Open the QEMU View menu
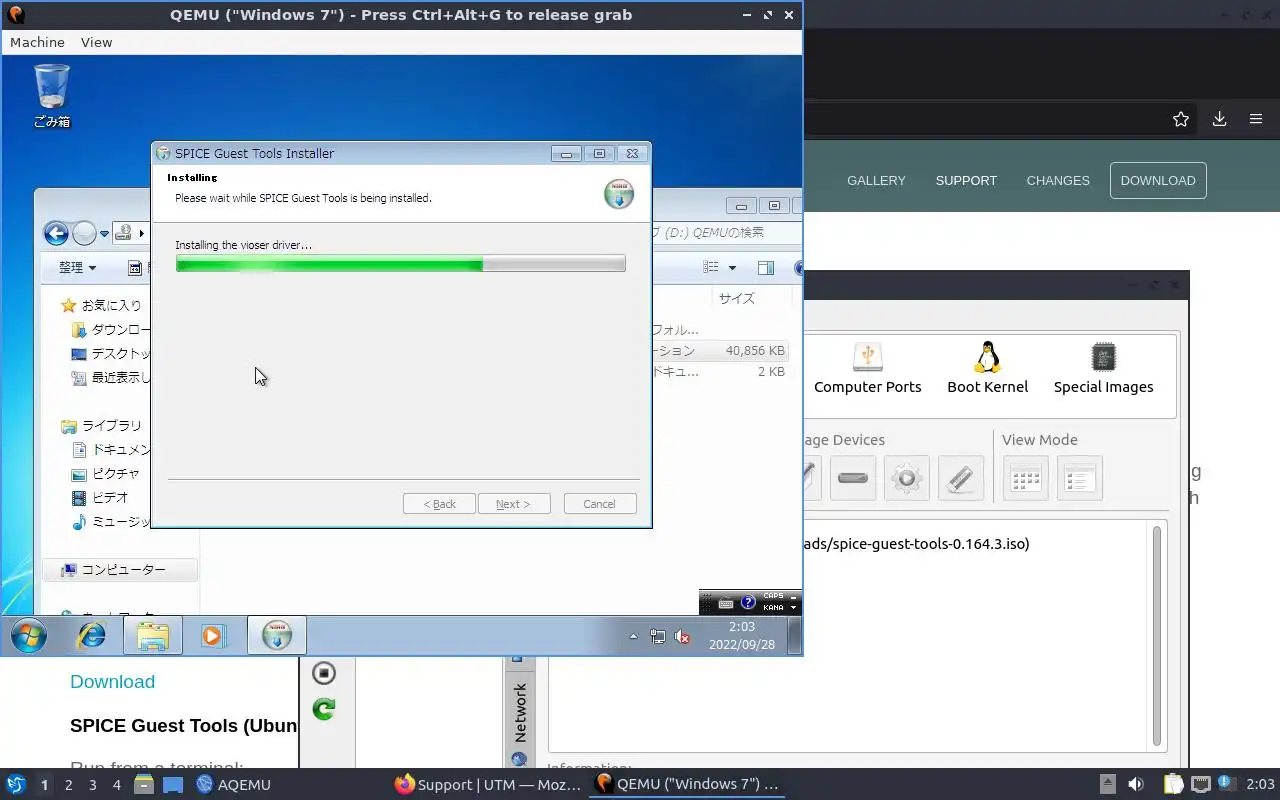The height and width of the screenshot is (800, 1280). point(96,42)
